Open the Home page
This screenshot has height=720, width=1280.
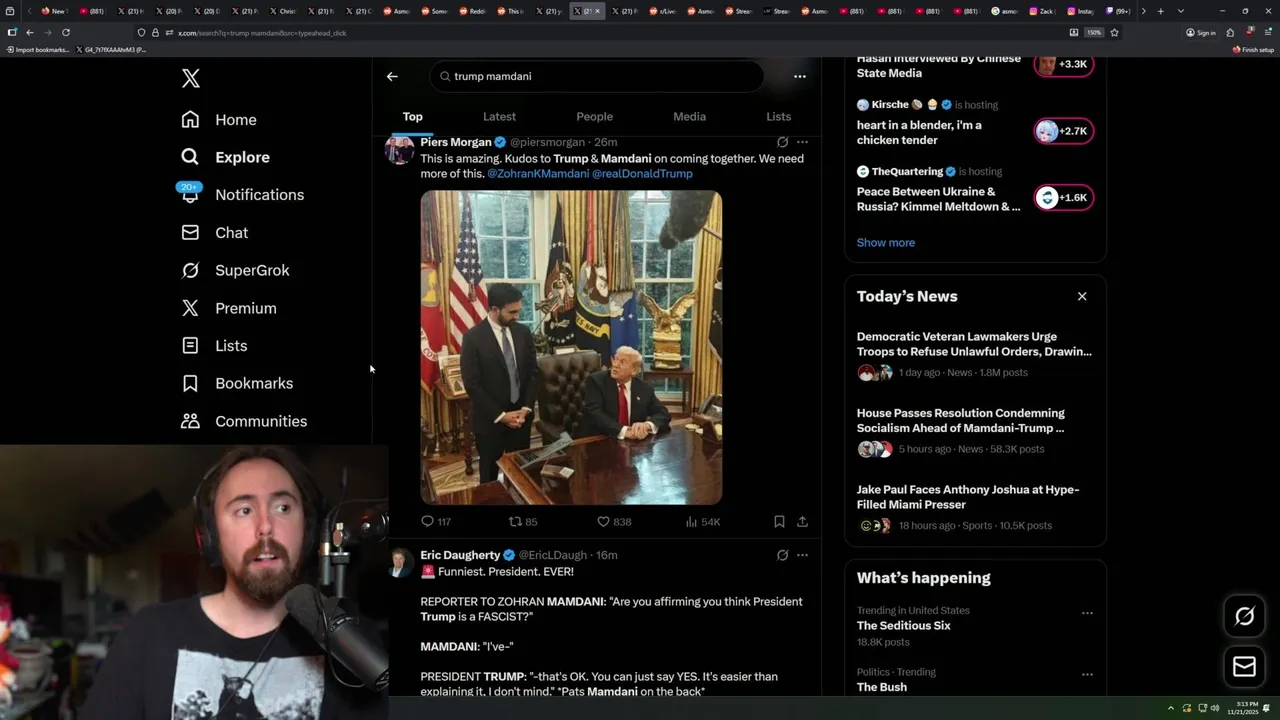(x=219, y=120)
